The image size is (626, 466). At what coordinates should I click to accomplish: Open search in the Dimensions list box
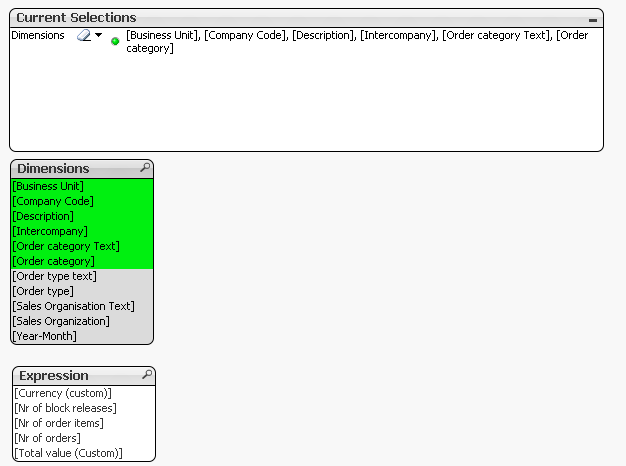pos(145,167)
